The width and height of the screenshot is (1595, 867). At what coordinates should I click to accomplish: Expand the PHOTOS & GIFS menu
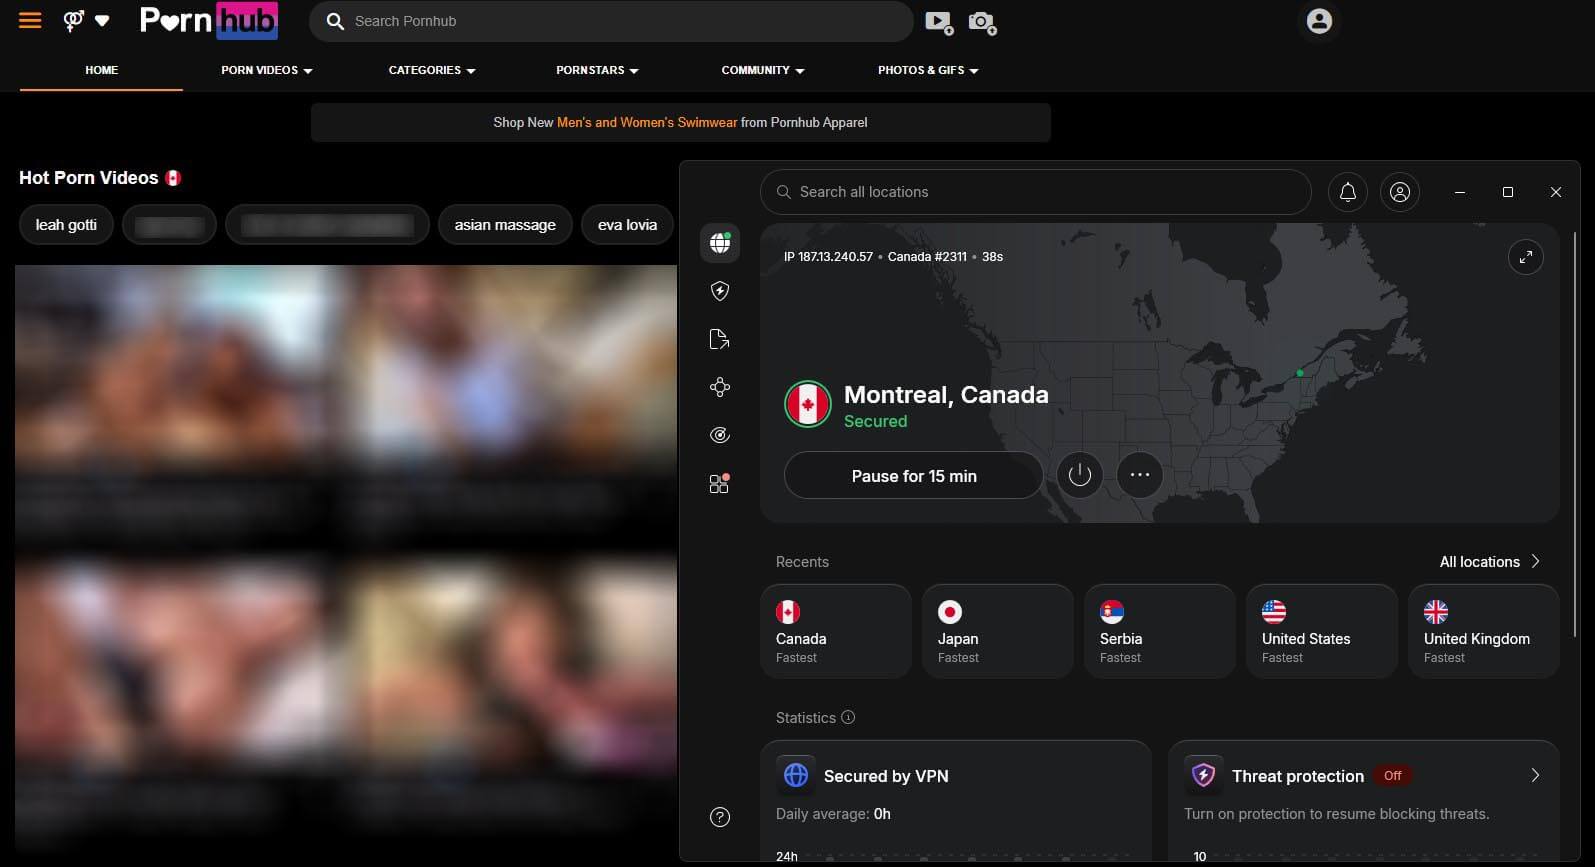tap(928, 70)
